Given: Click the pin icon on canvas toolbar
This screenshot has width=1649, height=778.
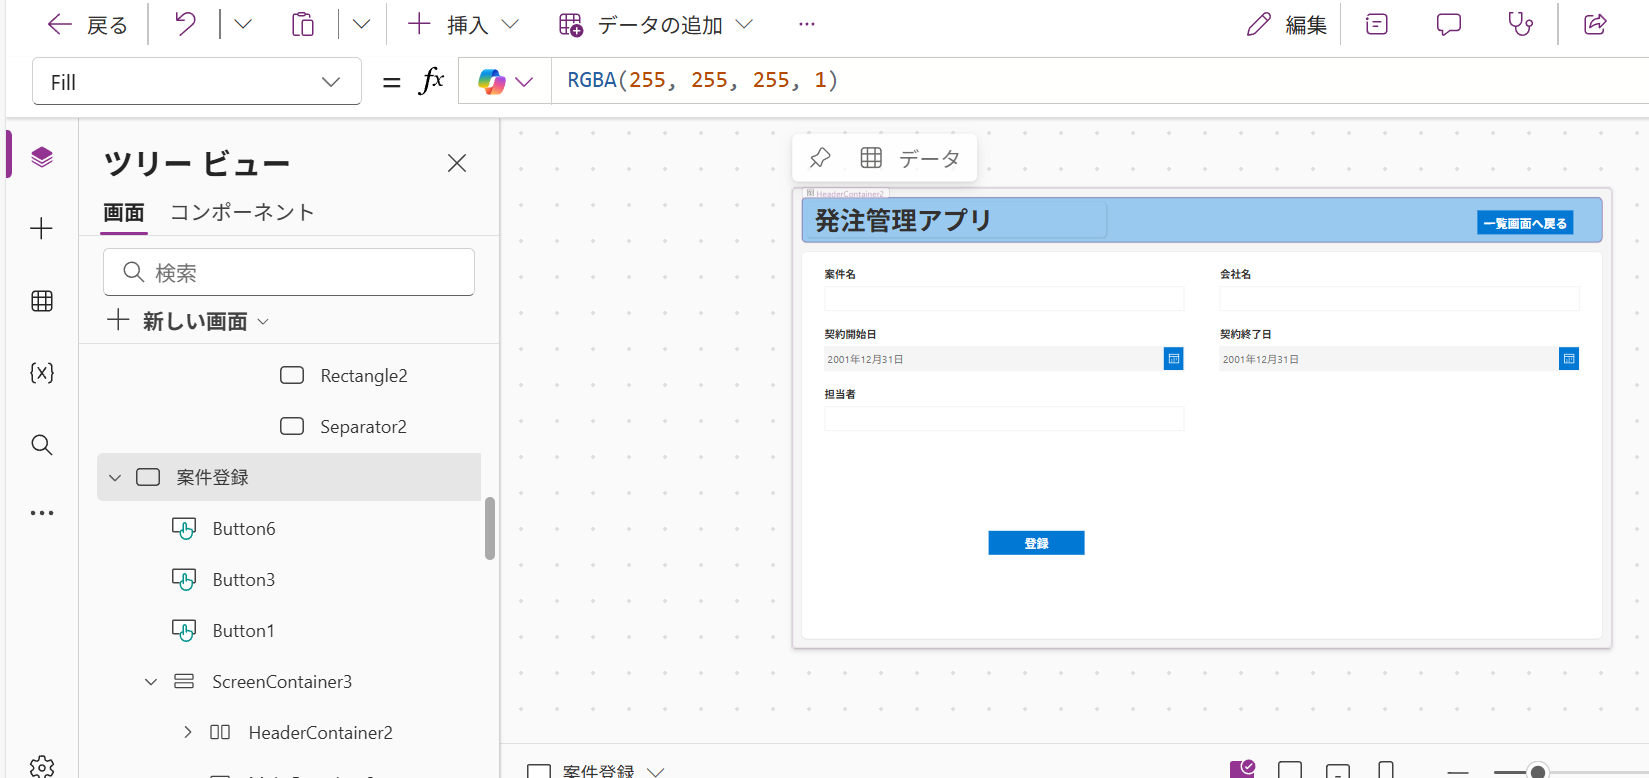Looking at the screenshot, I should pyautogui.click(x=820, y=158).
